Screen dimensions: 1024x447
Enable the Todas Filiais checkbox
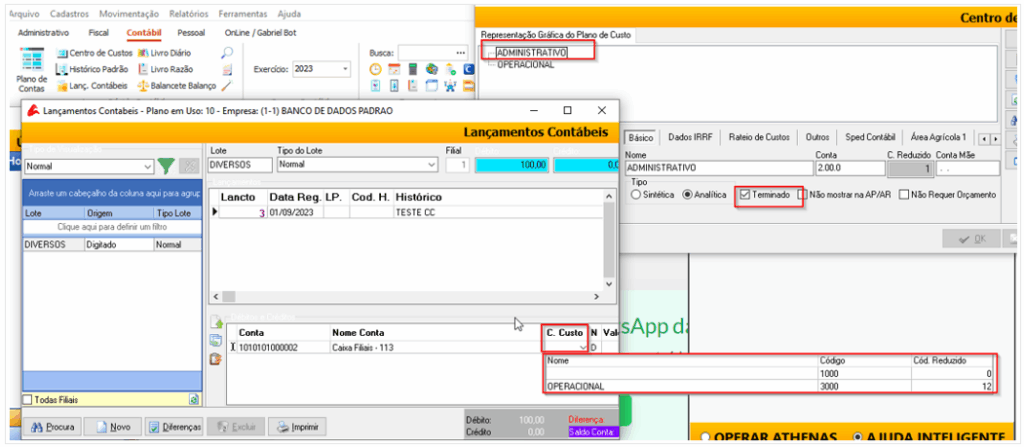coord(28,400)
